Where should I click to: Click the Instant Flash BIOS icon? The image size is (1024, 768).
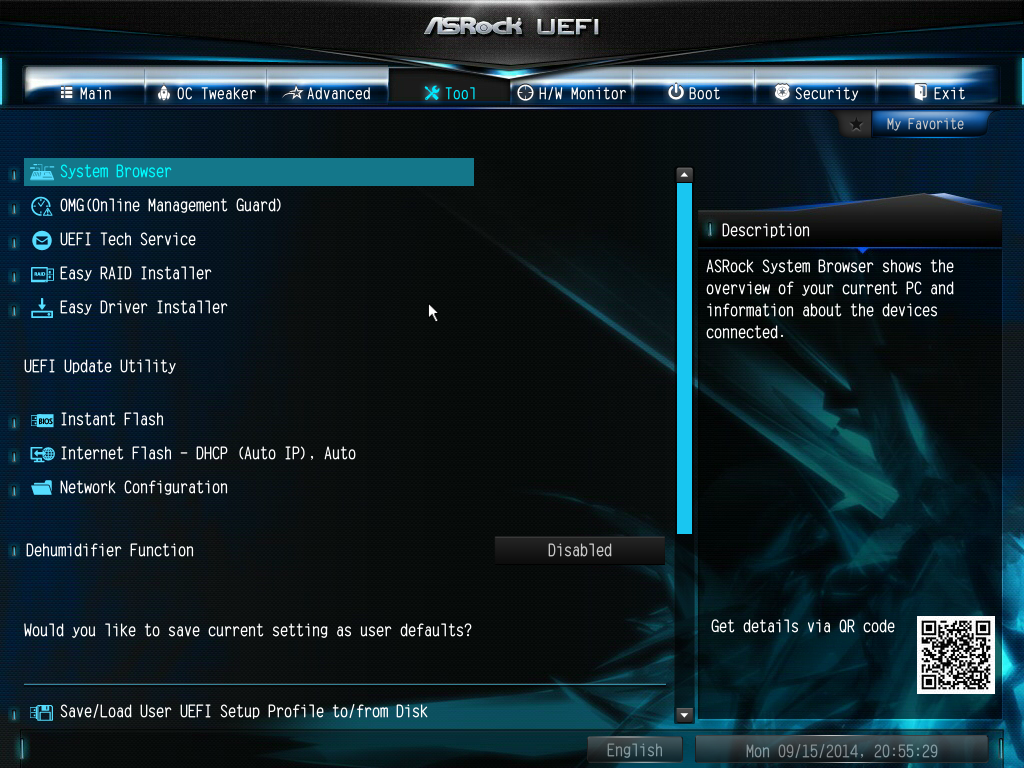click(42, 421)
